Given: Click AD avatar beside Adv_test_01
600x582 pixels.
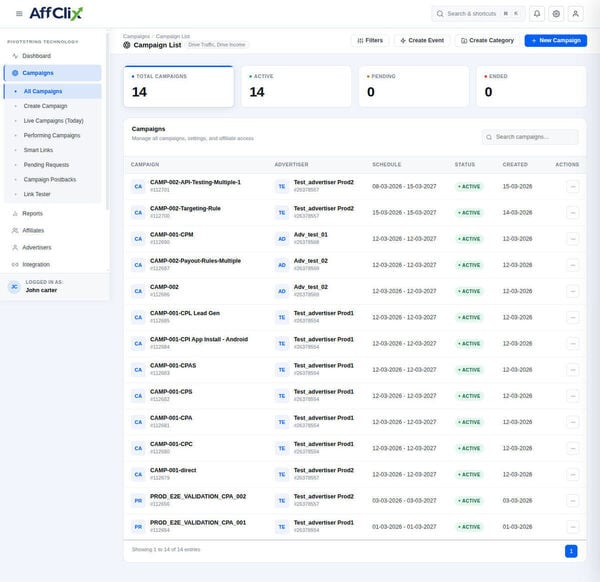Looking at the screenshot, I should [x=282, y=239].
